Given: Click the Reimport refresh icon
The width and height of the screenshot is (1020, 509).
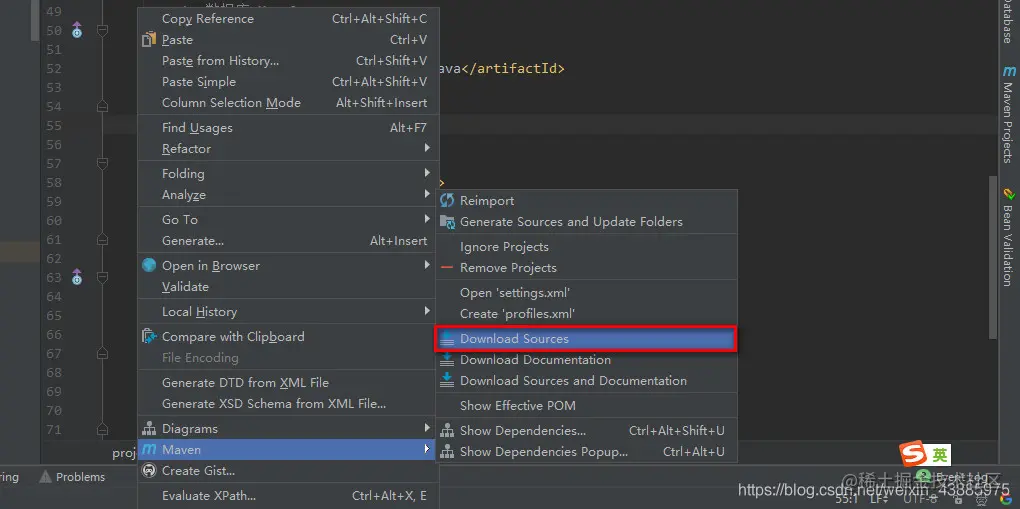Looking at the screenshot, I should [x=447, y=200].
